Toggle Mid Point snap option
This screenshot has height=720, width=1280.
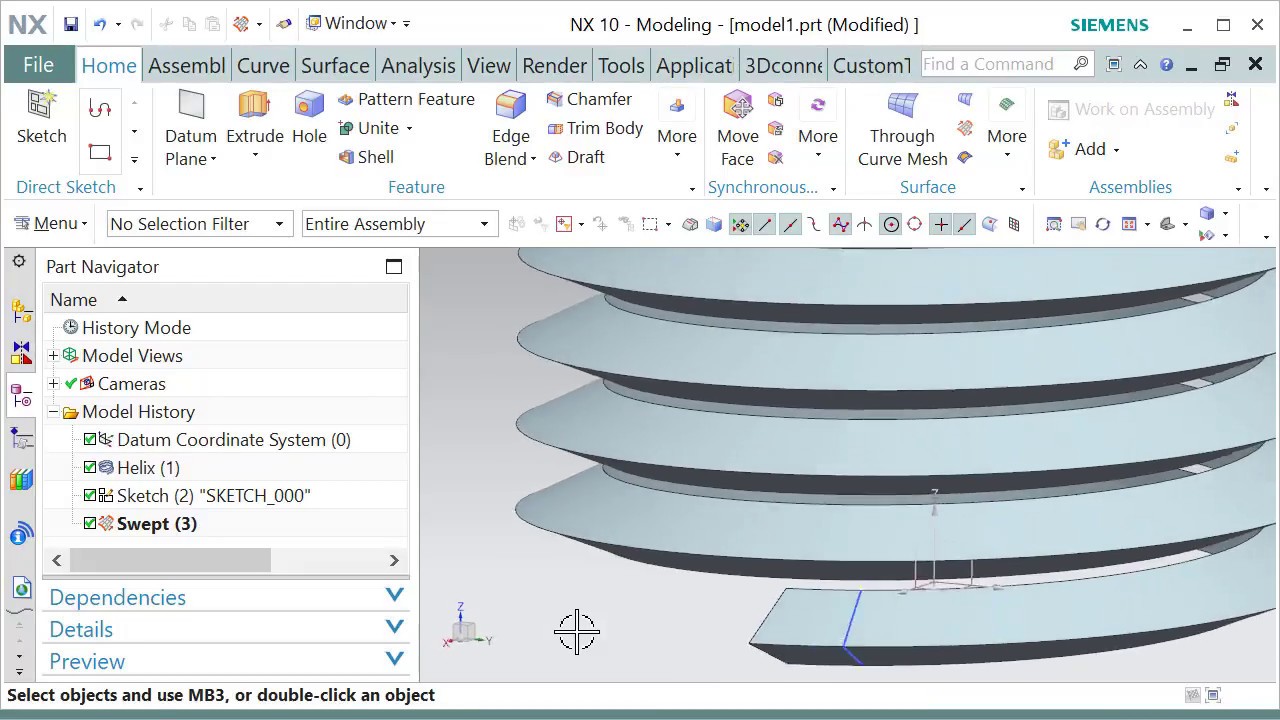pos(790,225)
